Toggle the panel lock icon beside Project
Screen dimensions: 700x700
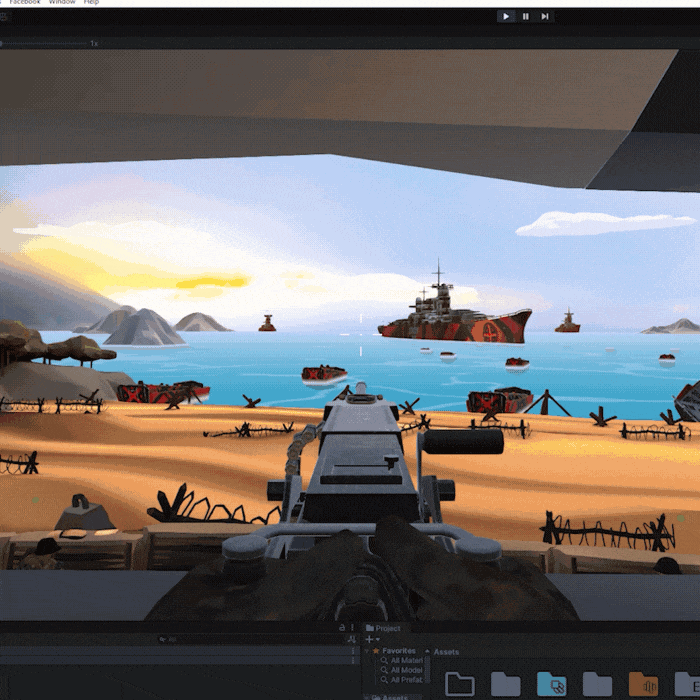point(342,628)
